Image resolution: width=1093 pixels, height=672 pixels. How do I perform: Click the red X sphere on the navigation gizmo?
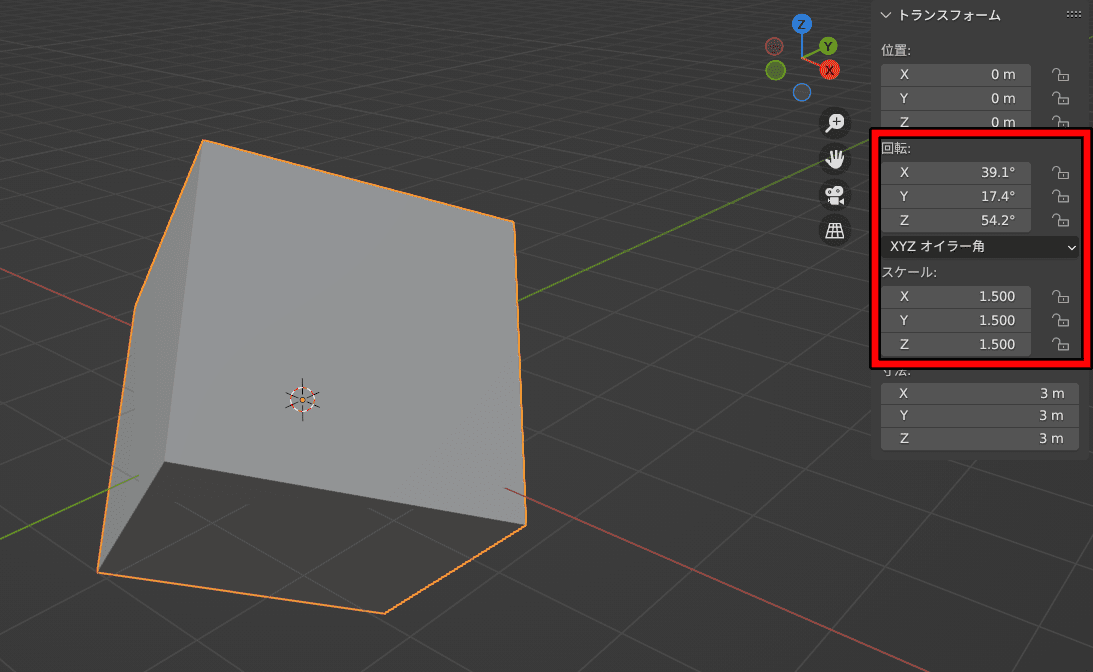click(x=831, y=70)
